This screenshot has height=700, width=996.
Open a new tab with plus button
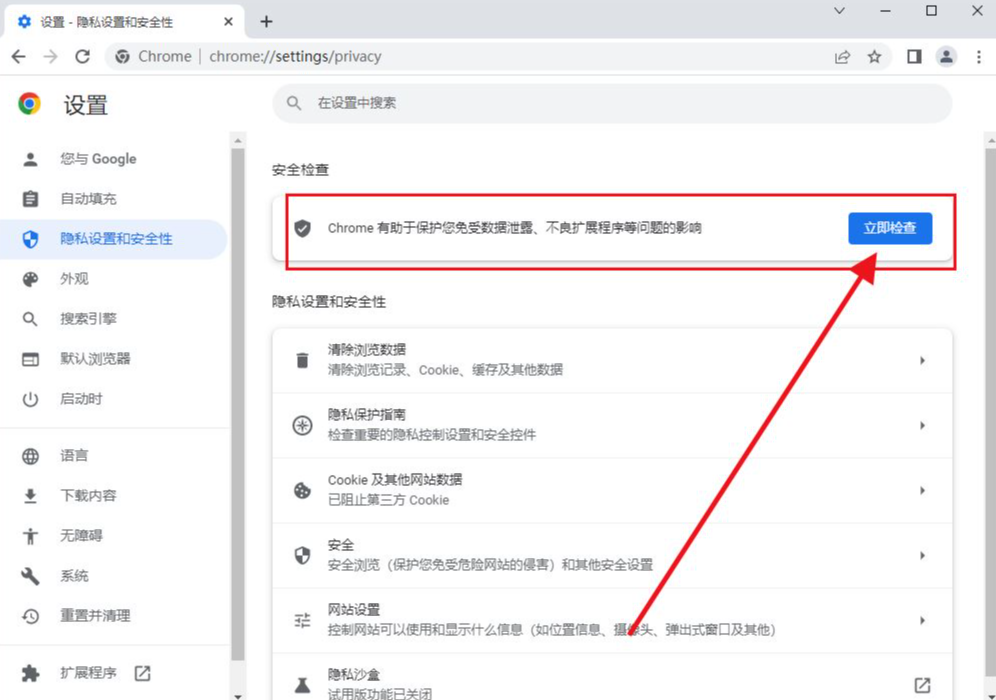(x=266, y=22)
